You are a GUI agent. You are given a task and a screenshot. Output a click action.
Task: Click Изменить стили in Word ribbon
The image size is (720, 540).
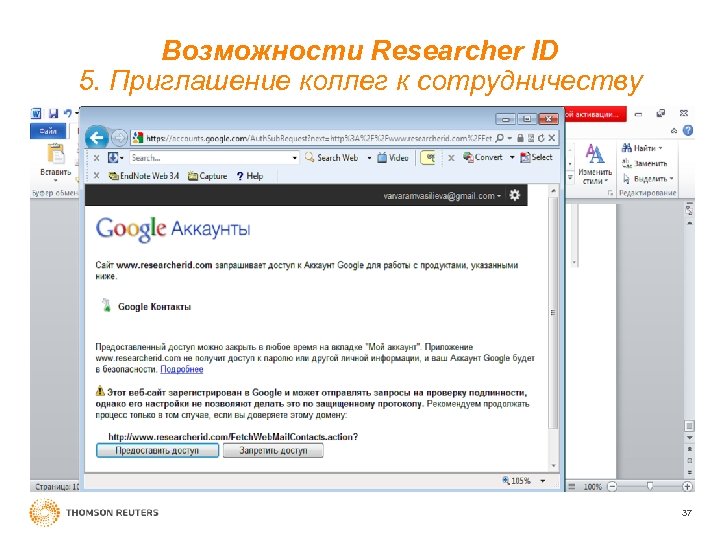click(595, 164)
